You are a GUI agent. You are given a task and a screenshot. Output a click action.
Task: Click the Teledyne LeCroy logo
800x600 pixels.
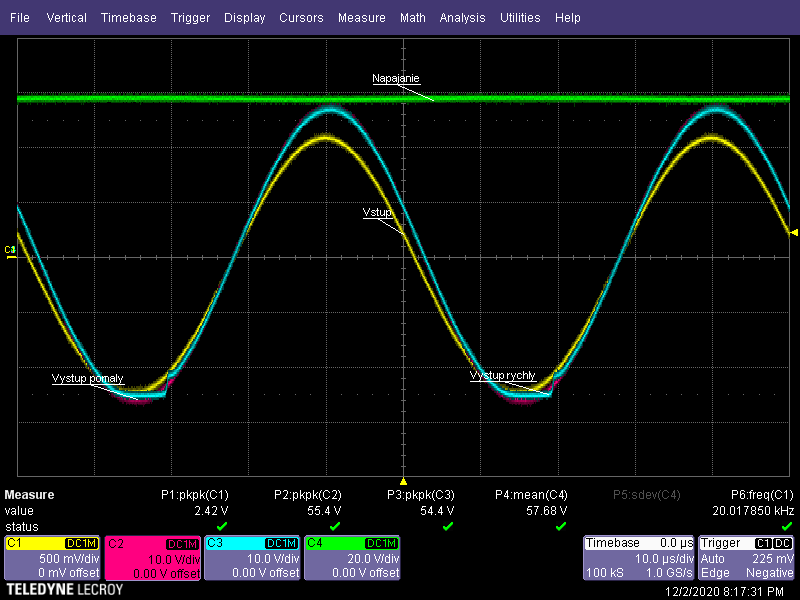tap(65, 590)
